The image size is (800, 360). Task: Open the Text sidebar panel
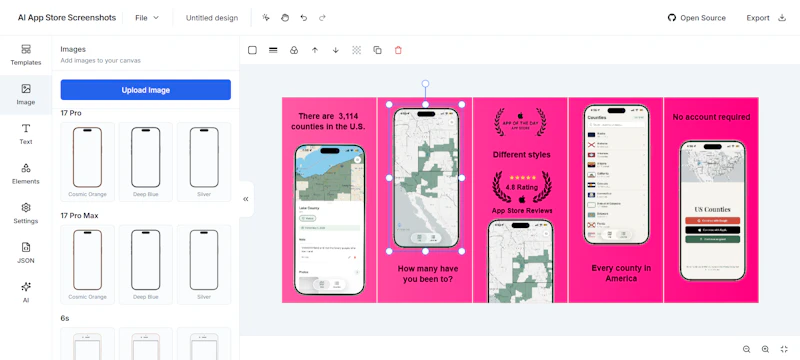[x=26, y=134]
